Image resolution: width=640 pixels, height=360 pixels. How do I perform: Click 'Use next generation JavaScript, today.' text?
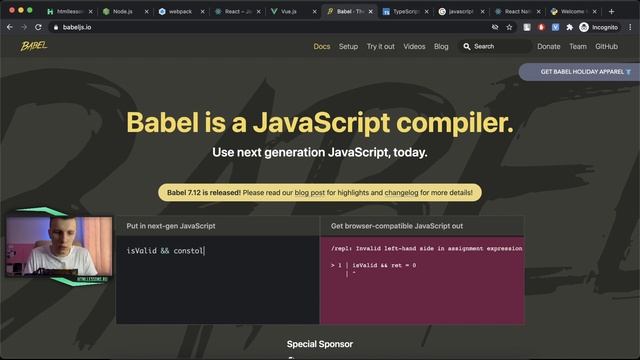tap(320, 152)
